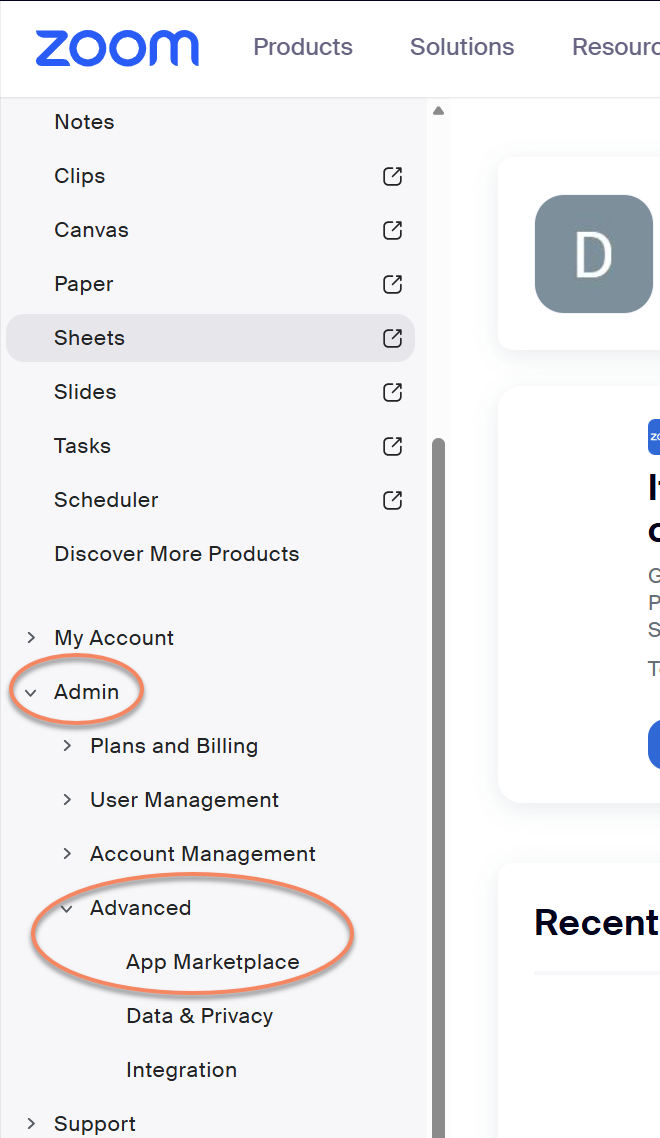Select Notes in the sidebar

click(84, 122)
